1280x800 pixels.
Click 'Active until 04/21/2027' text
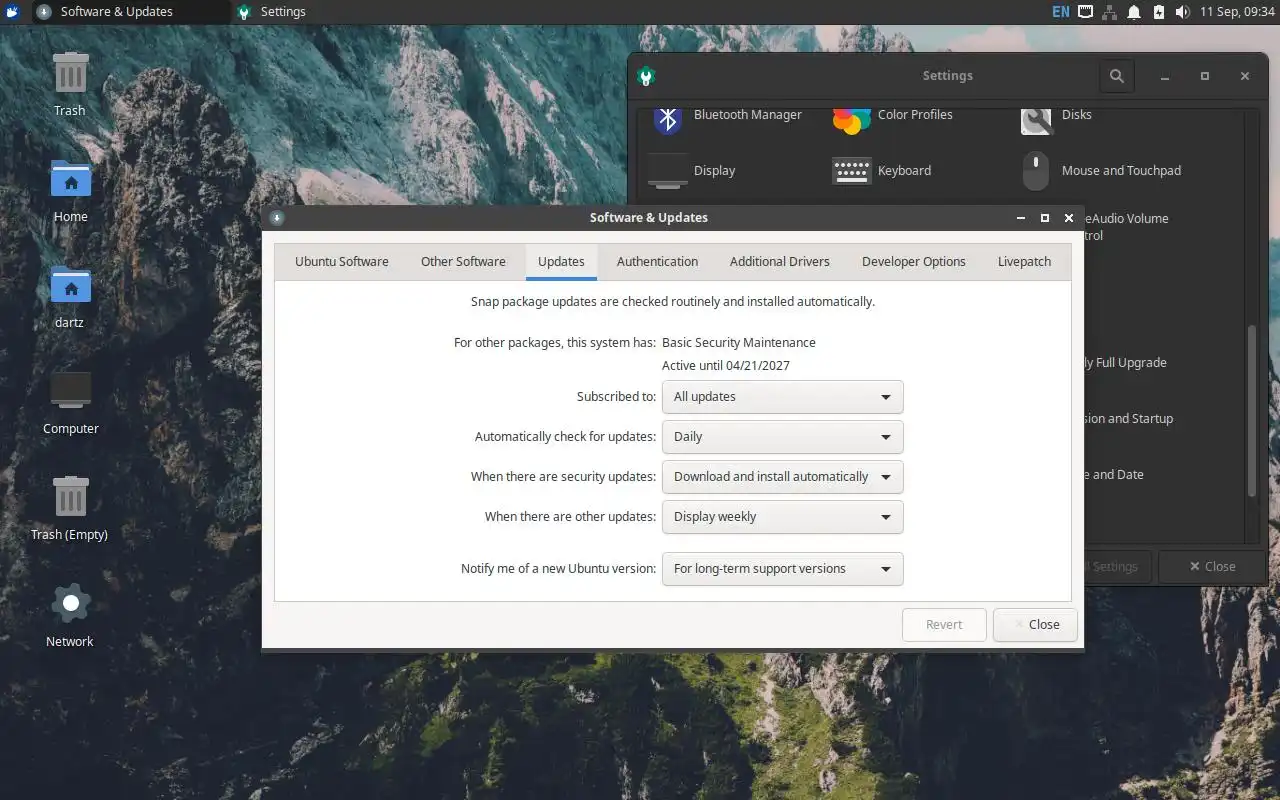[726, 366]
